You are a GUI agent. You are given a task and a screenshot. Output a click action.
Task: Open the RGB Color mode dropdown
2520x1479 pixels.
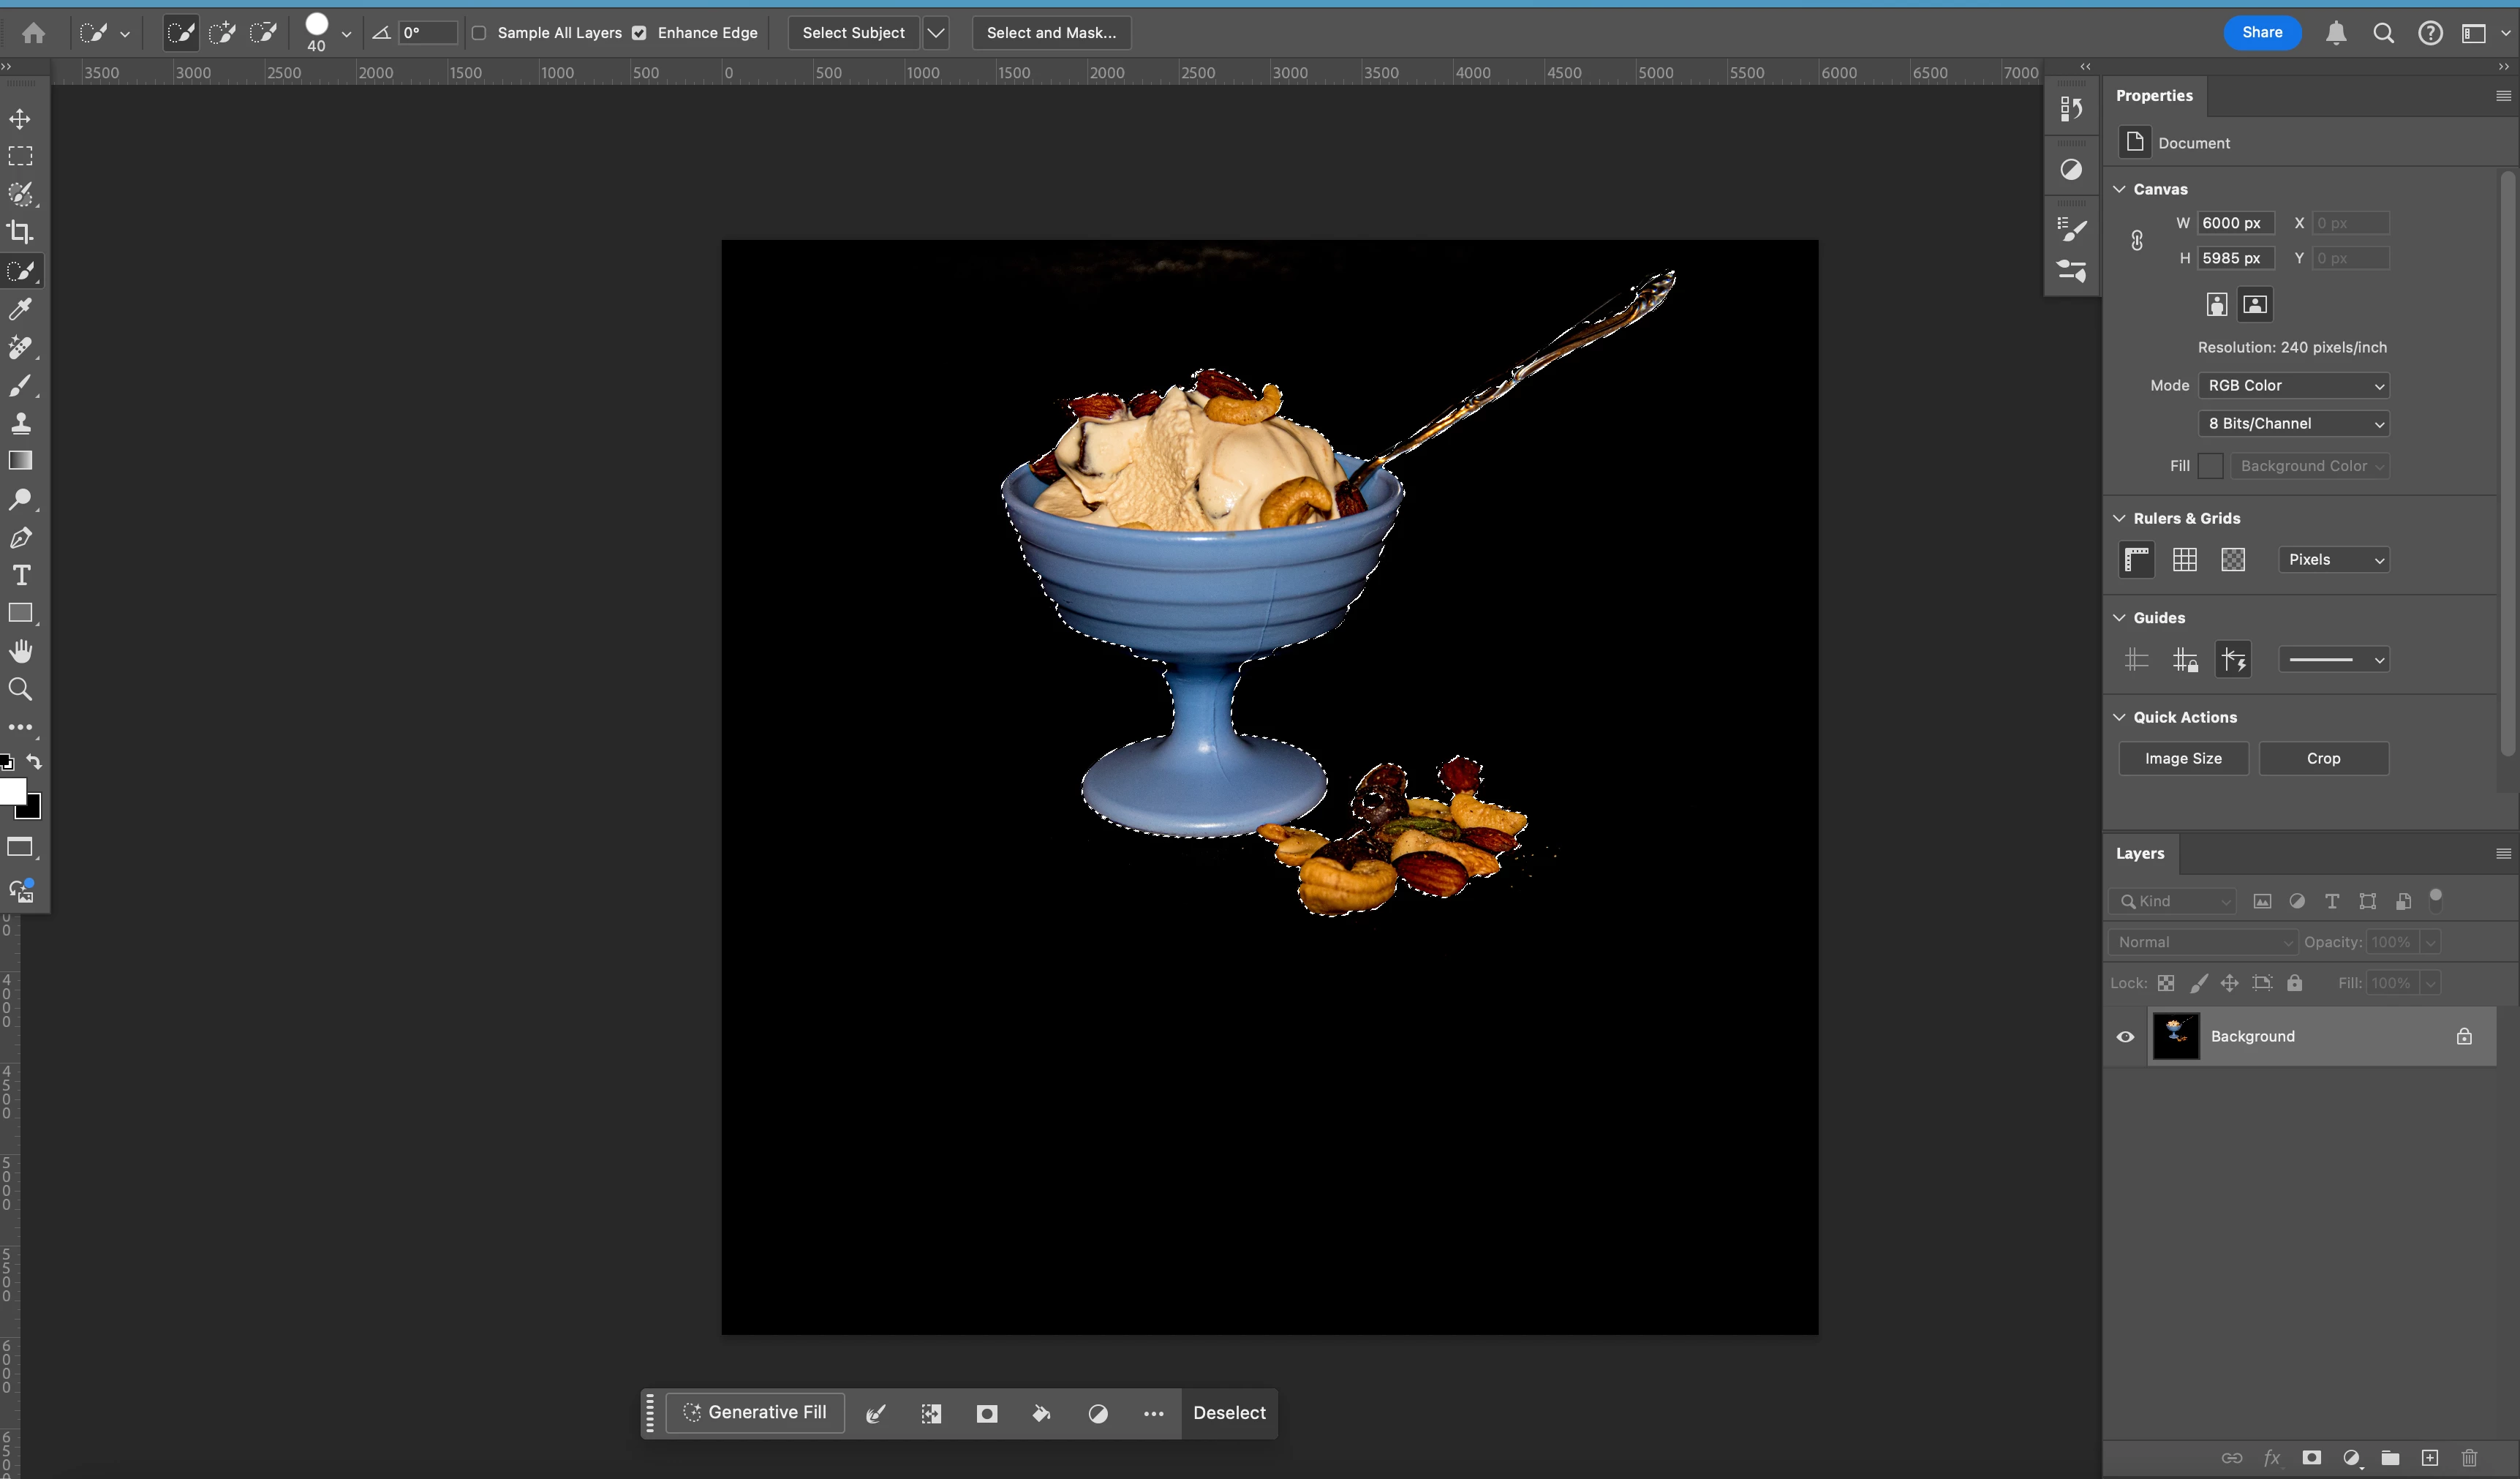pos(2293,386)
